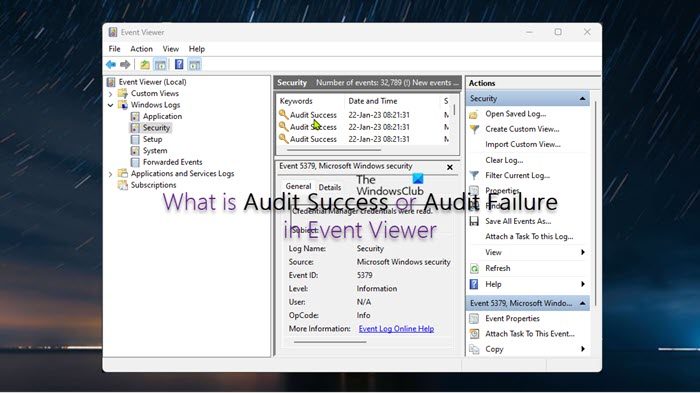Click the blue Help toolbar icon
700x393 pixels.
click(179, 65)
